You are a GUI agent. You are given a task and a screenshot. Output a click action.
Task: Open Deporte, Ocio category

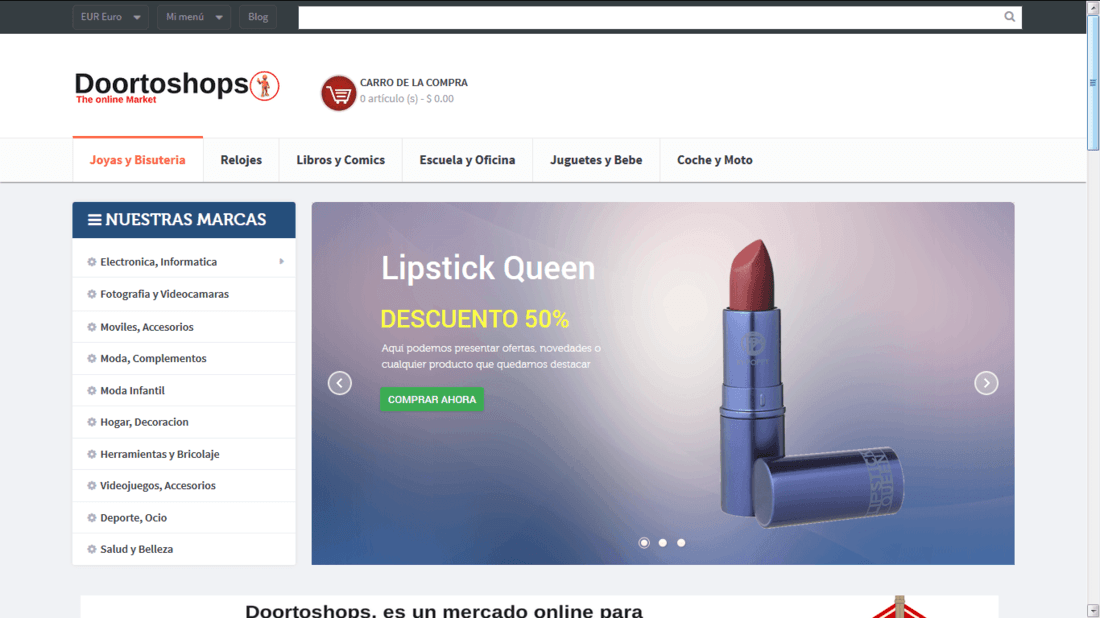133,518
